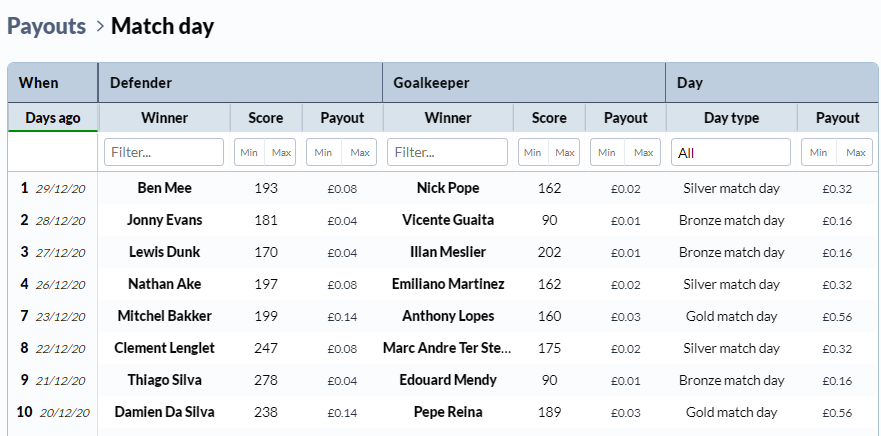Open Nick Pope goalkeeper entry
The image size is (881, 436).
coord(448,188)
